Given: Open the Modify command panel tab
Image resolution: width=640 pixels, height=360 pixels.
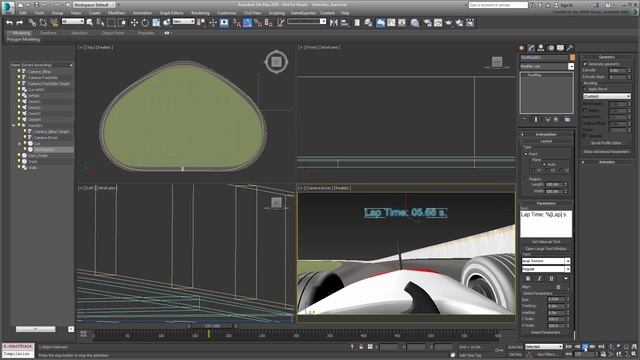Looking at the screenshot, I should [531, 48].
